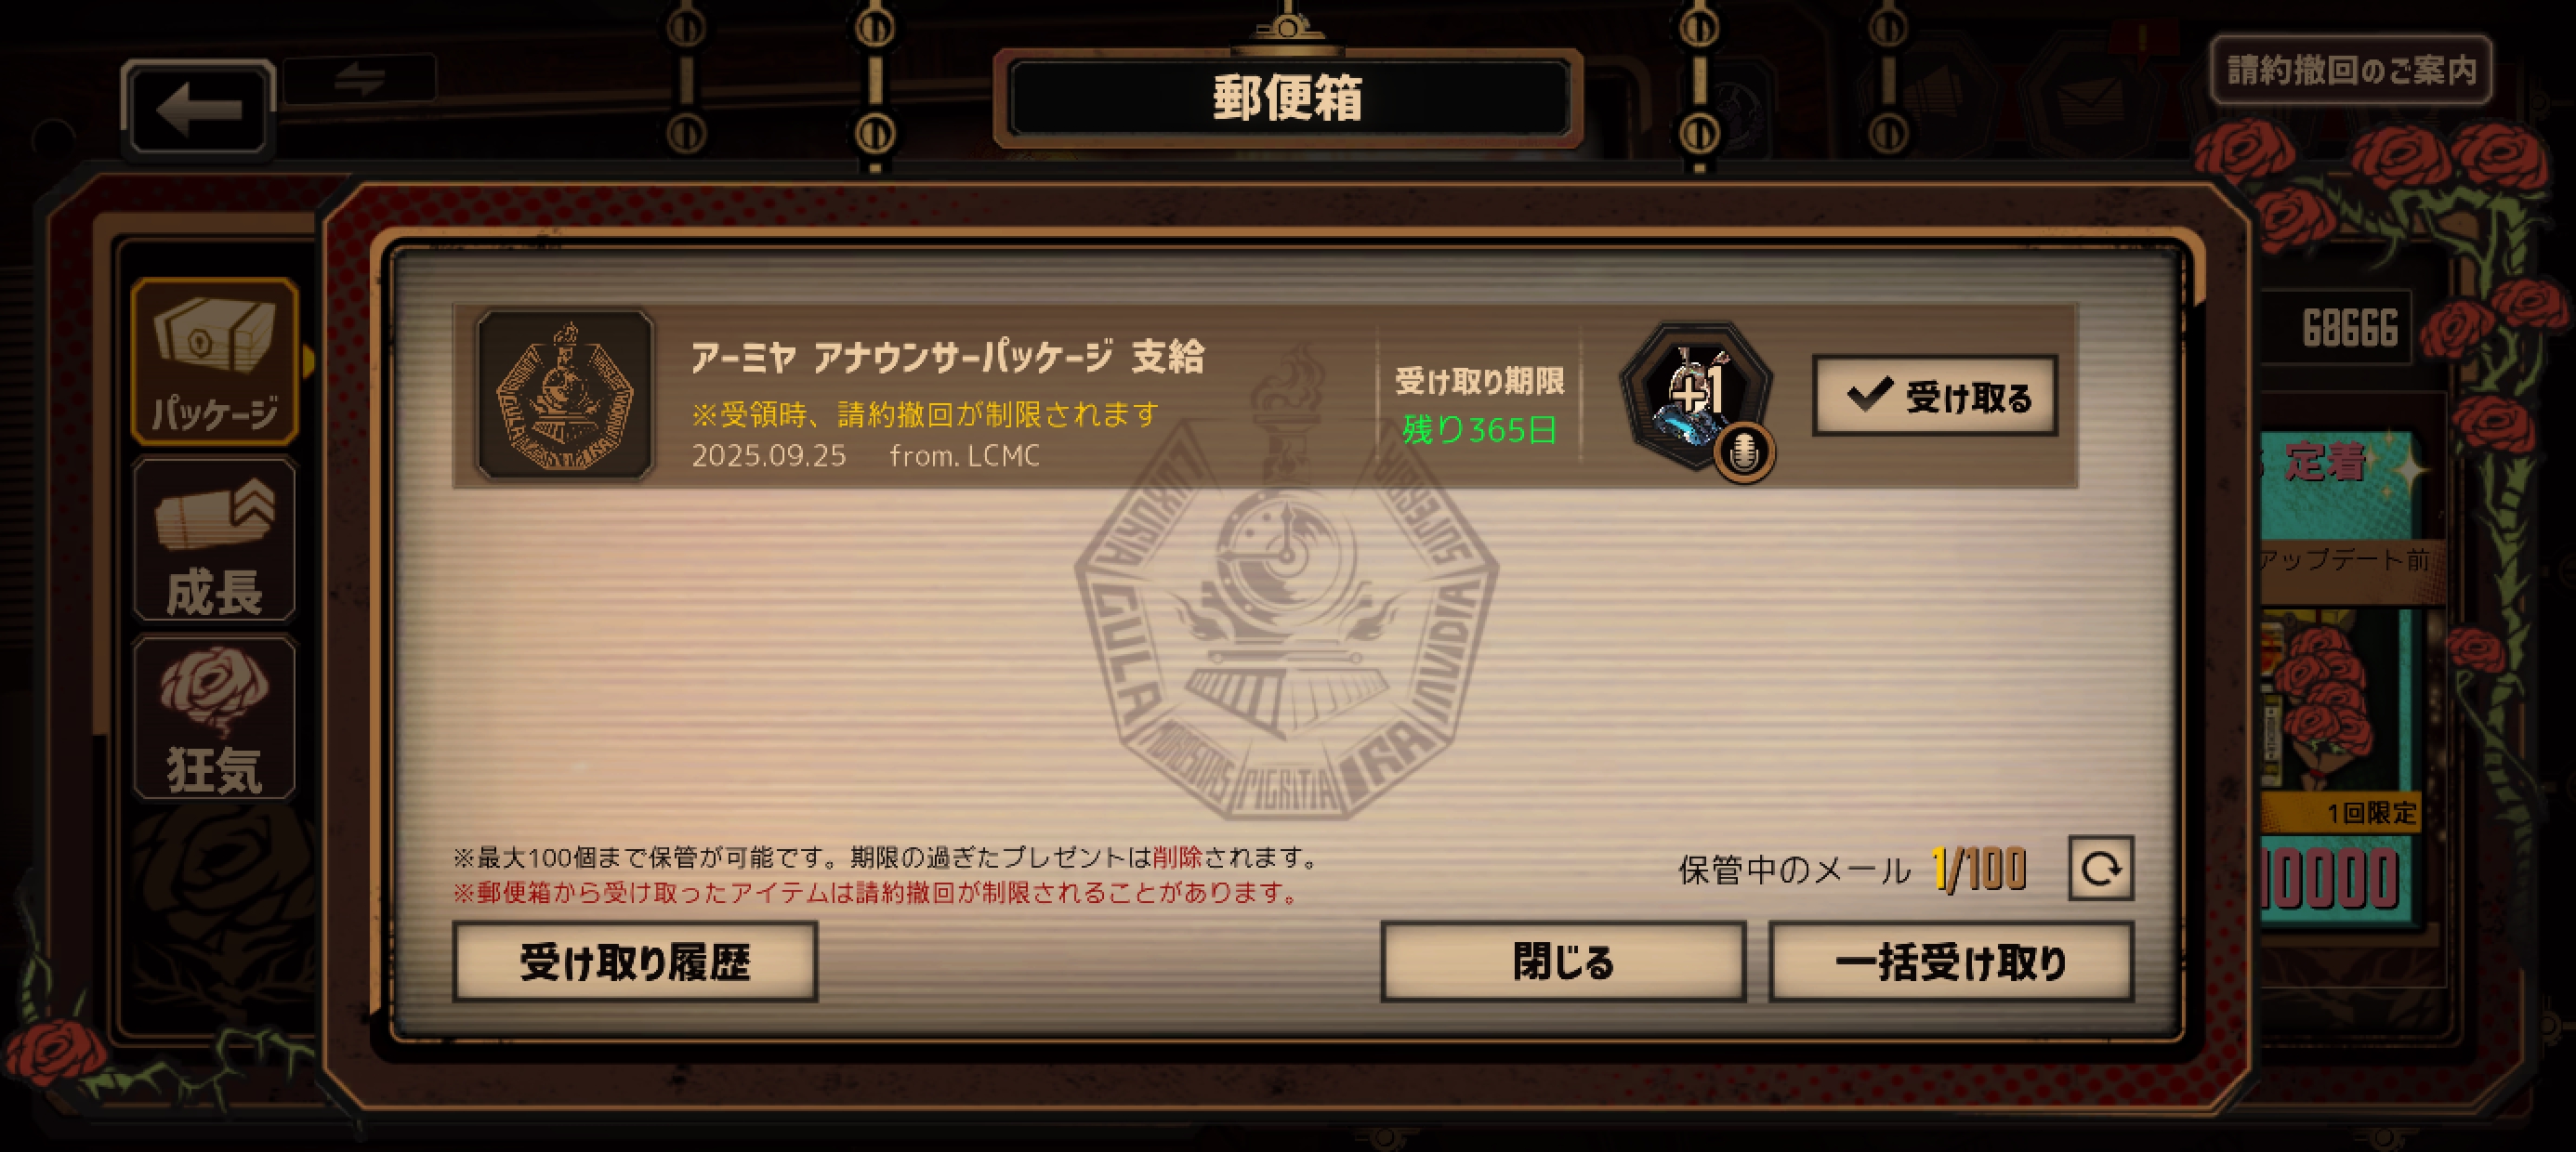Click the swap arrows icon beside back
This screenshot has height=1152, width=2576.
coord(360,79)
